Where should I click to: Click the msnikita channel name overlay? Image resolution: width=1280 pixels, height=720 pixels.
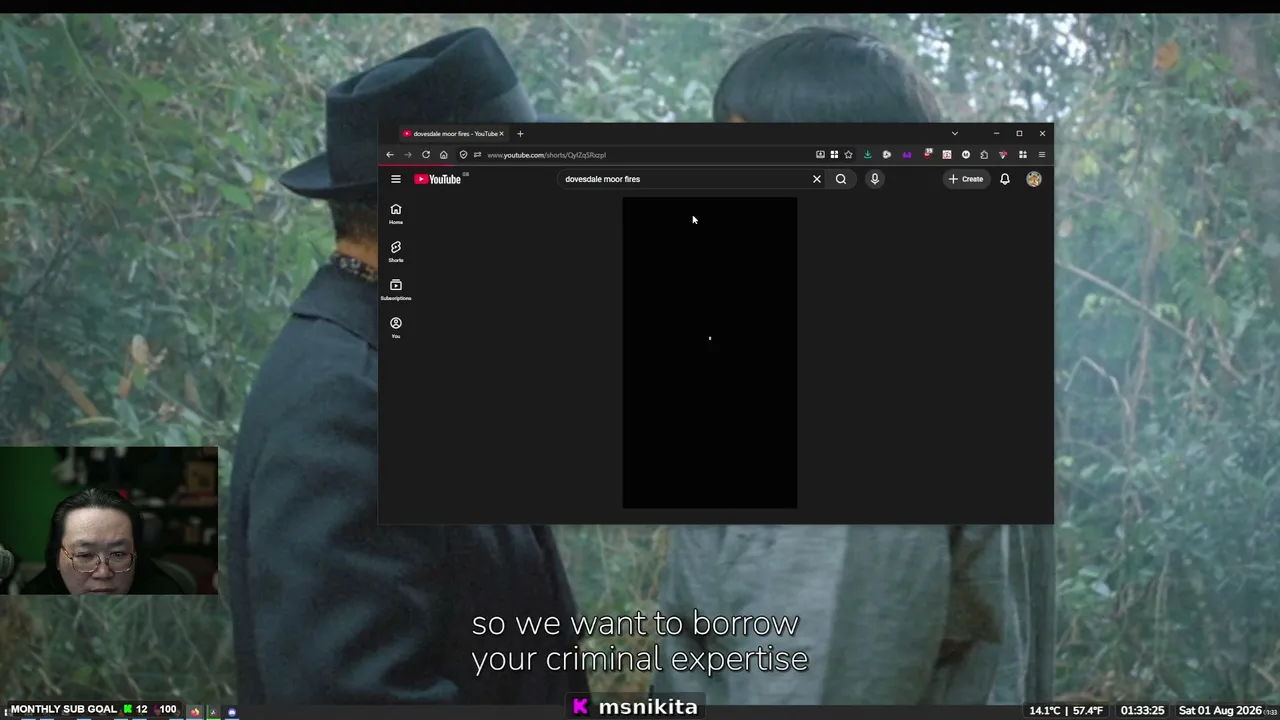[648, 707]
